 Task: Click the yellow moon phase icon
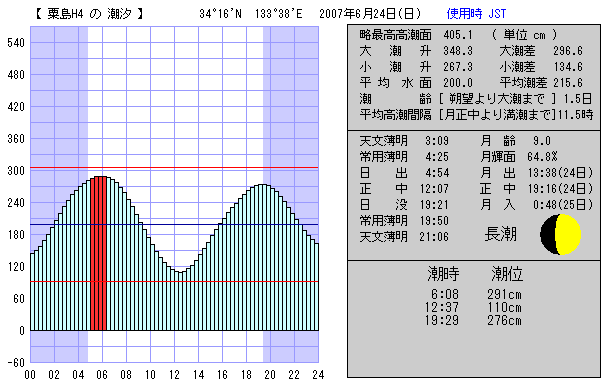point(561,234)
